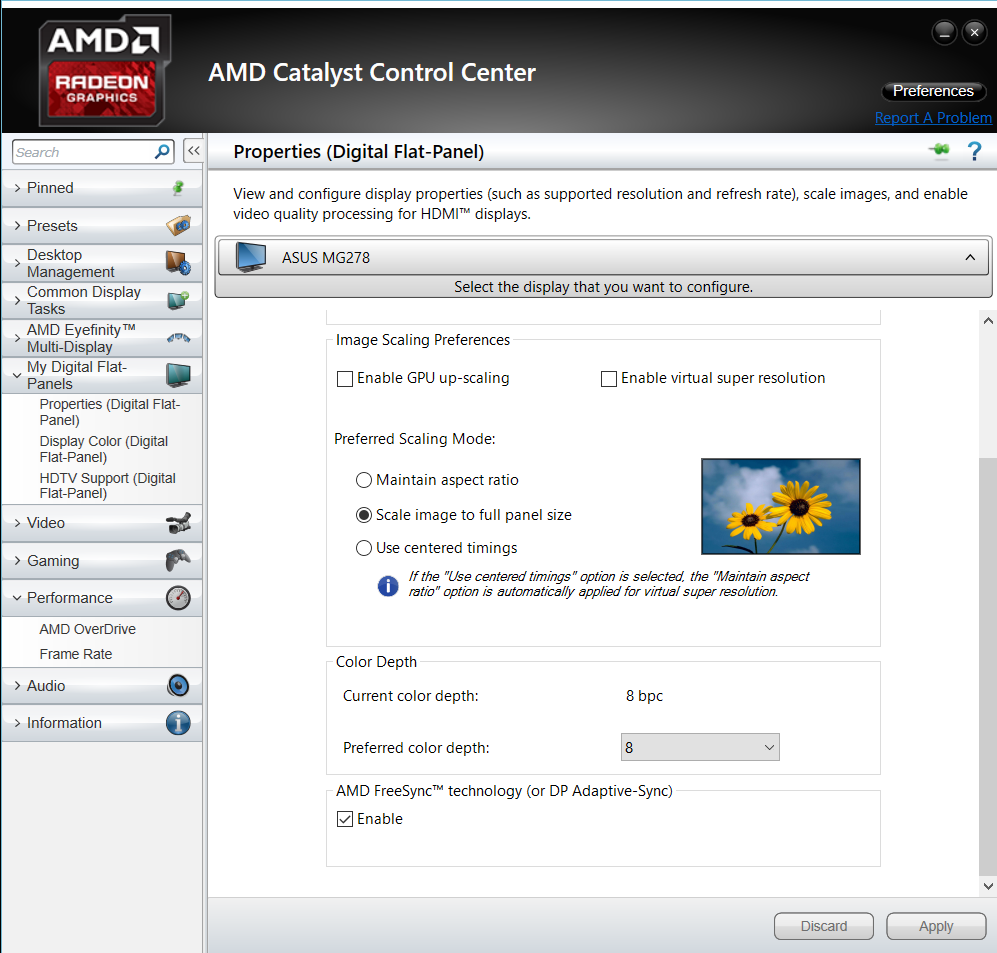
Task: Open Properties (Digital Flat-Panel) page
Action: (x=109, y=412)
